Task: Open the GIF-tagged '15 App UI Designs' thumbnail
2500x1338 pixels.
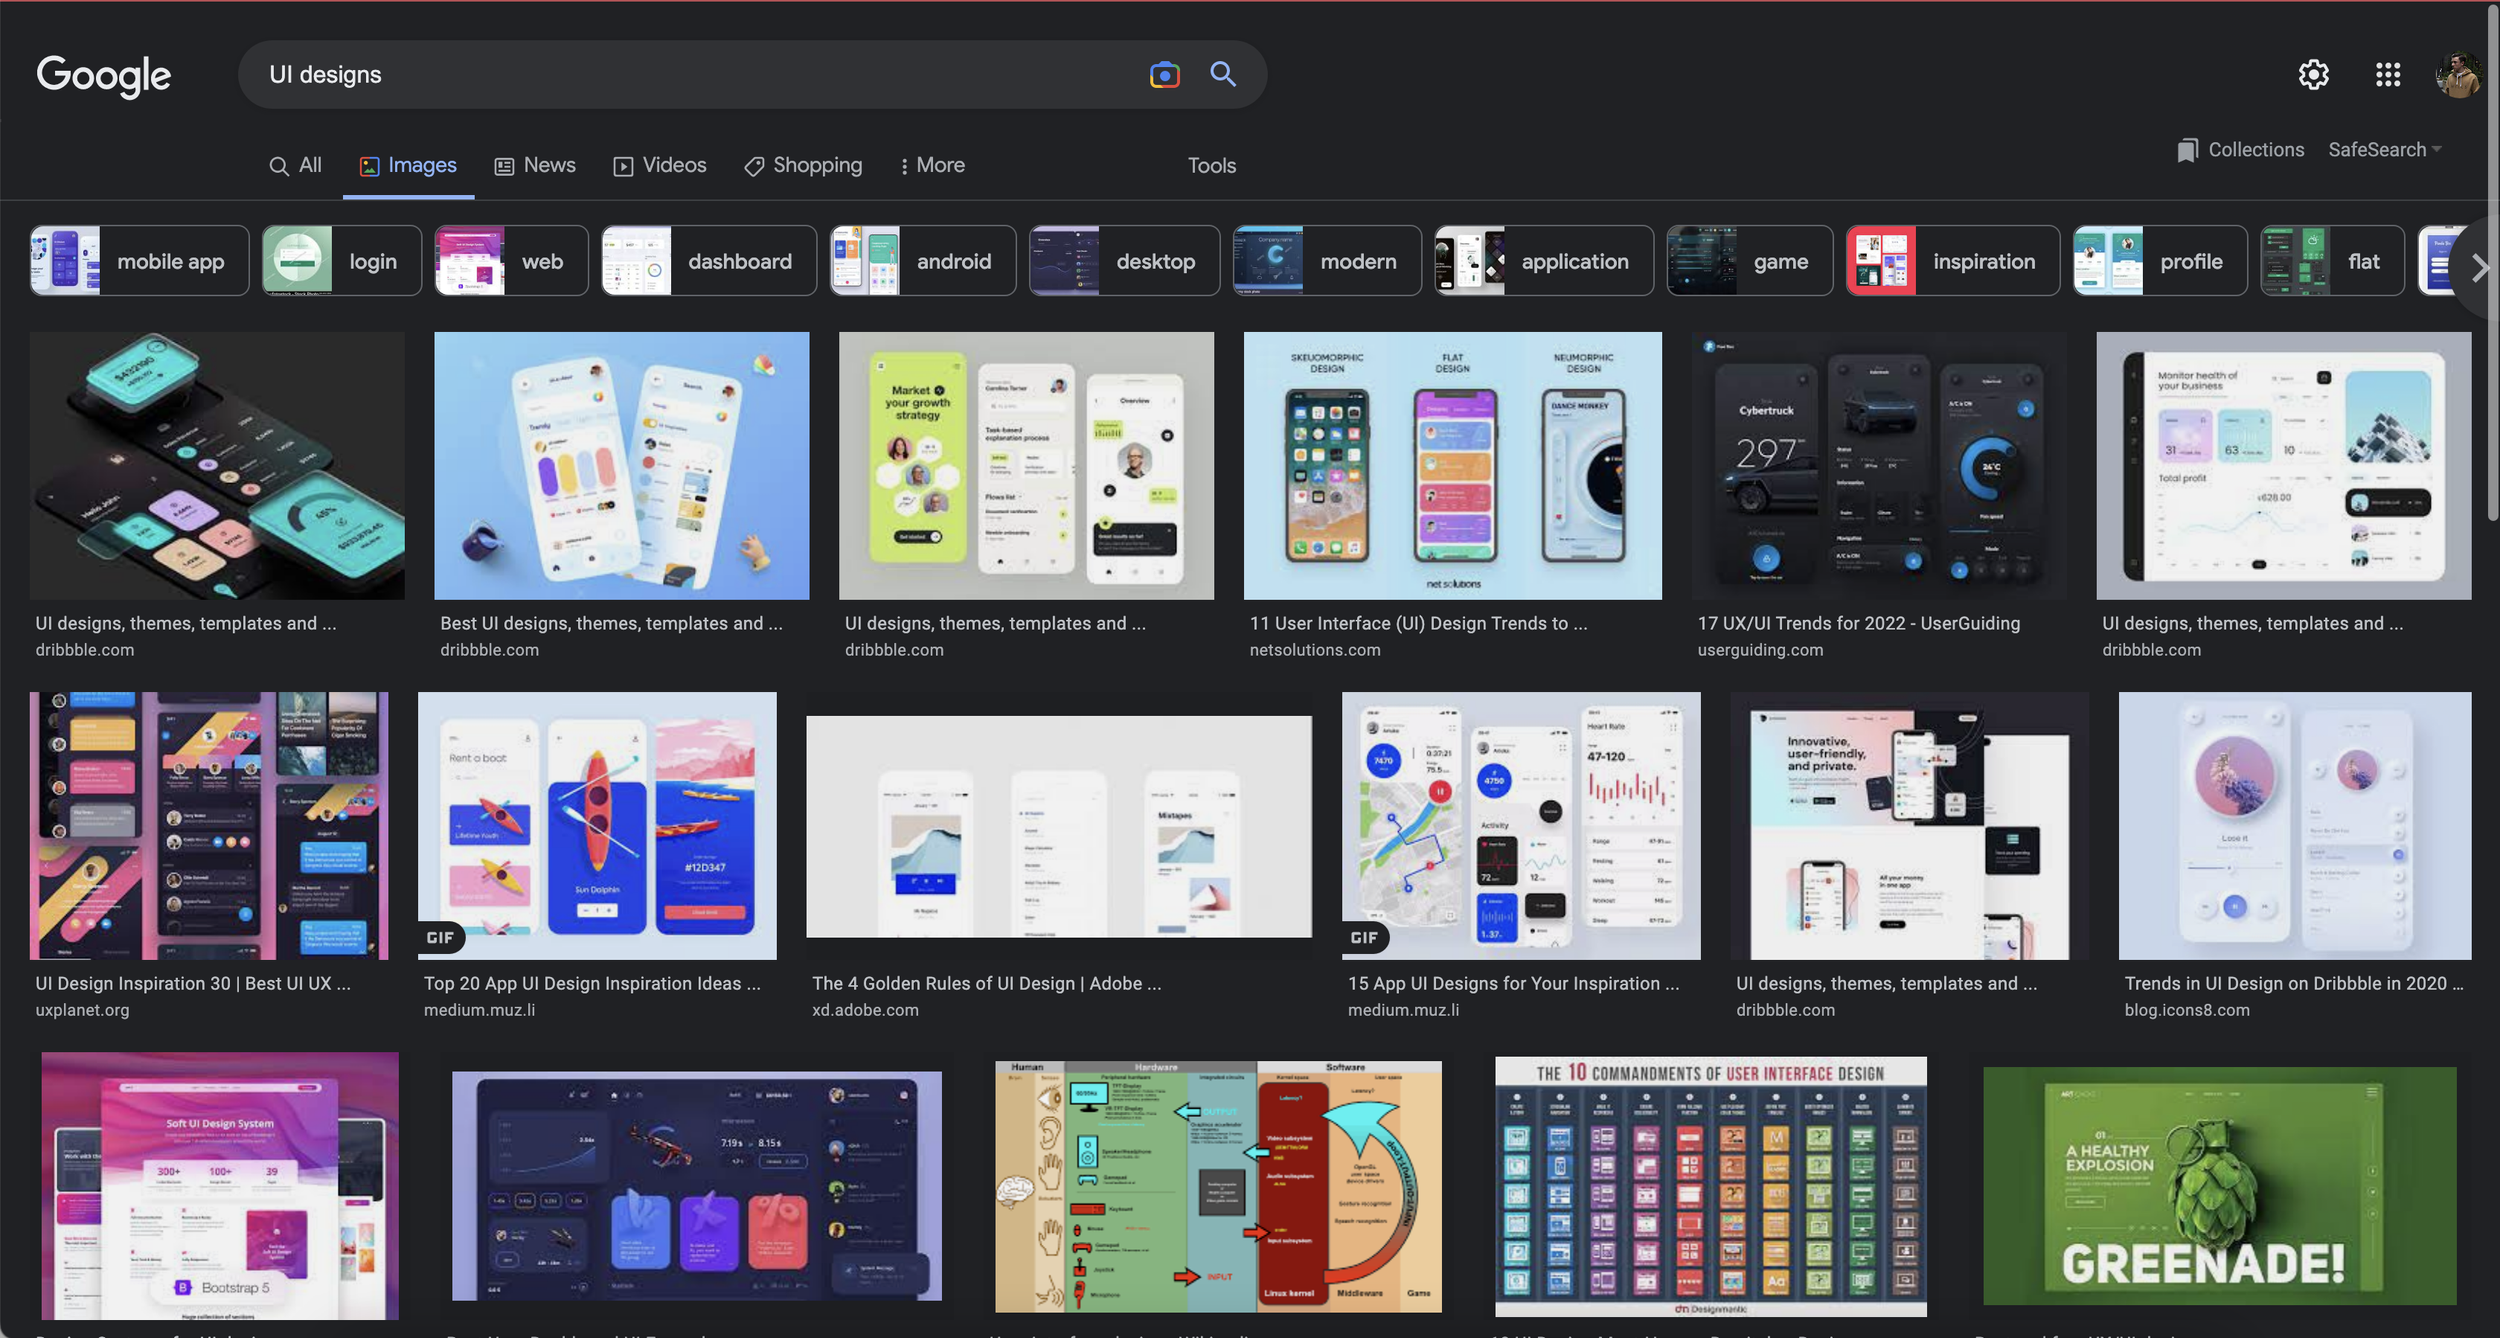Action: [x=1520, y=826]
